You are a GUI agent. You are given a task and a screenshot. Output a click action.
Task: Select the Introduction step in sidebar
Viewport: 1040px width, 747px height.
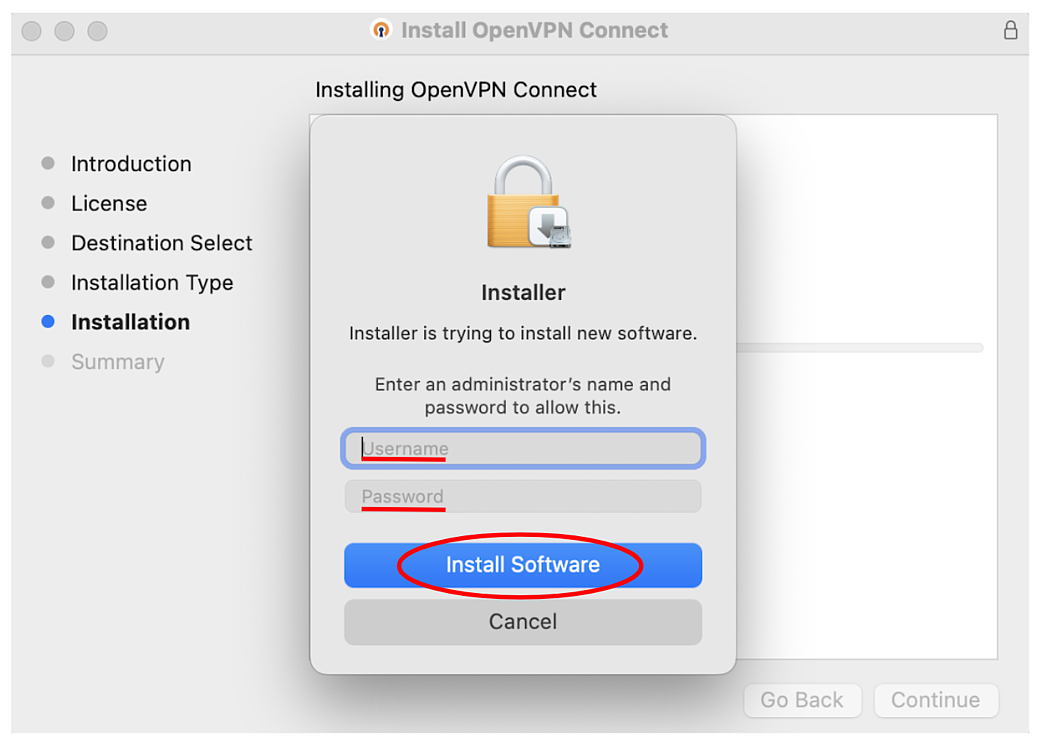[x=131, y=164]
